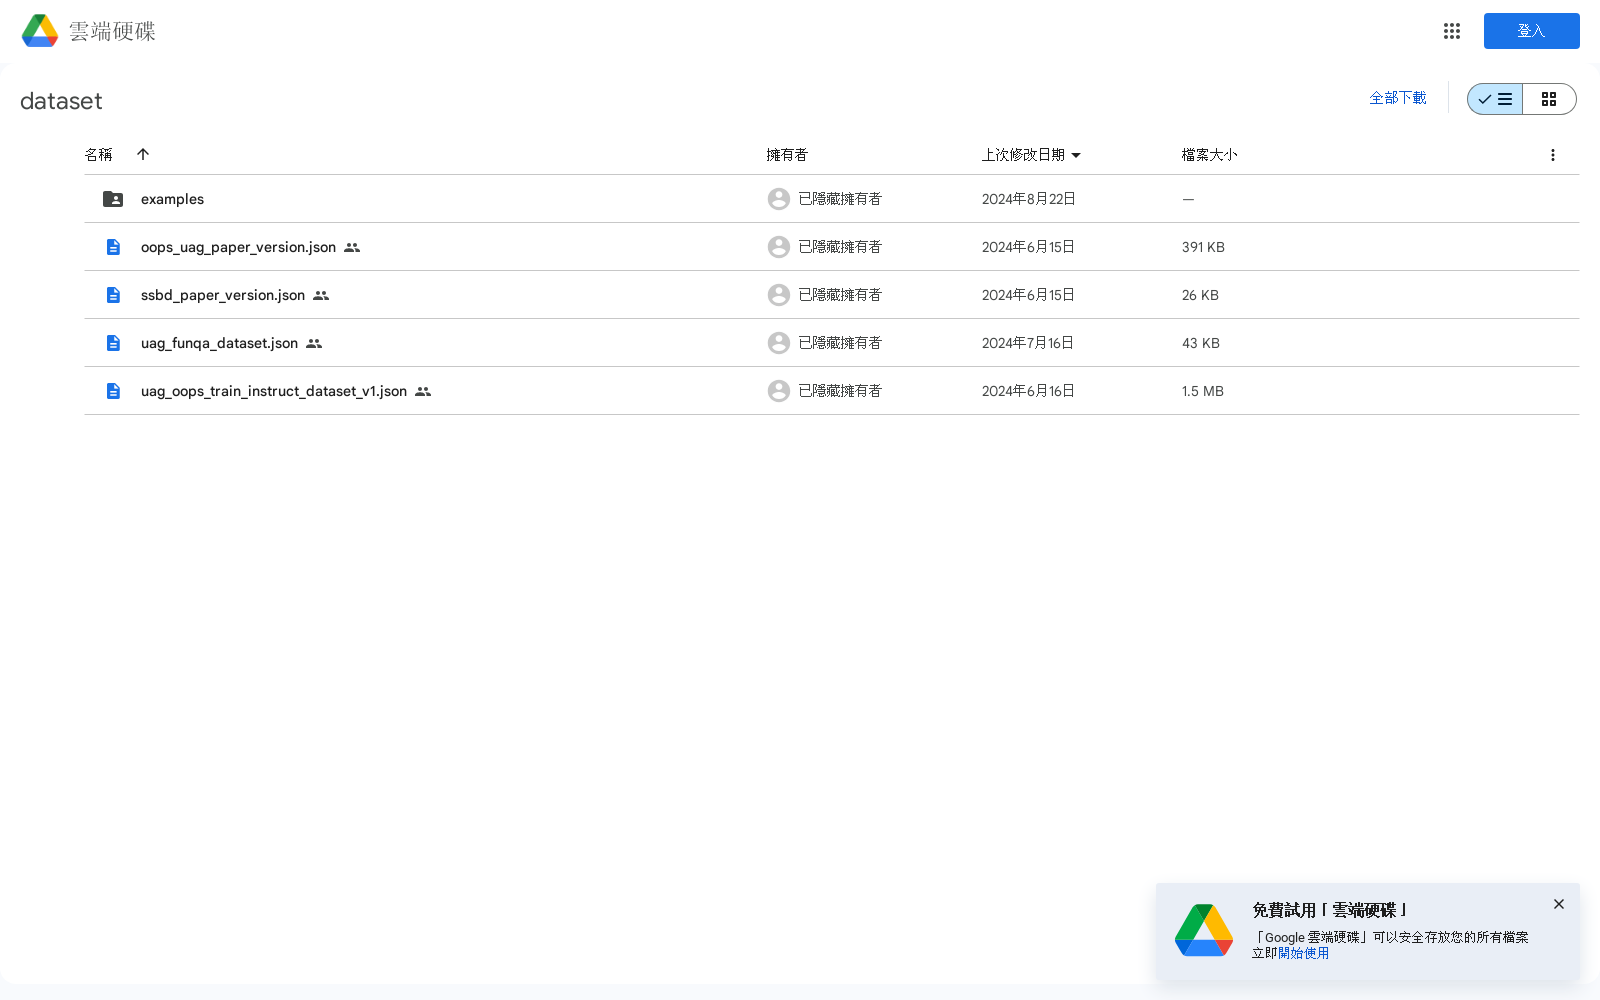This screenshot has width=1600, height=1000.
Task: Click the 2024年6月16日 date cell
Action: coord(1028,391)
